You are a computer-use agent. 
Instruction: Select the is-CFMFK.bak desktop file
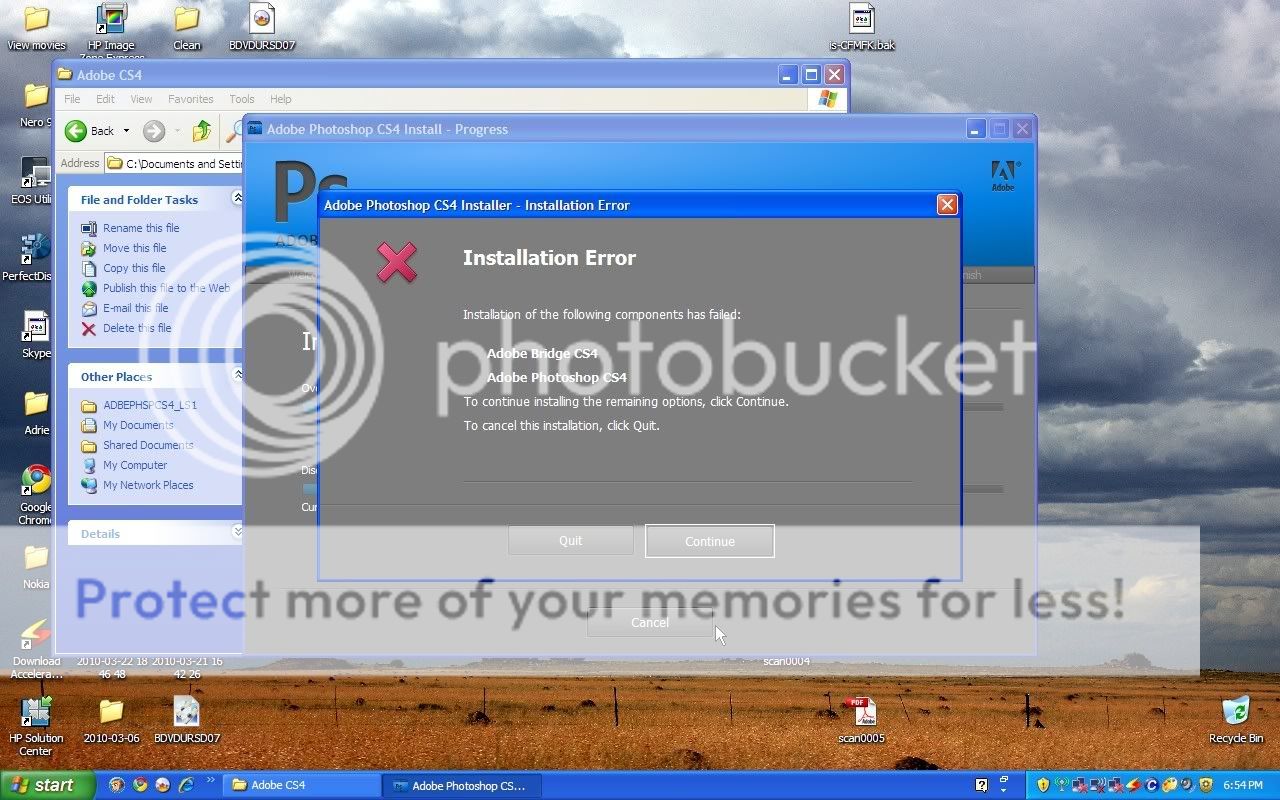[861, 27]
